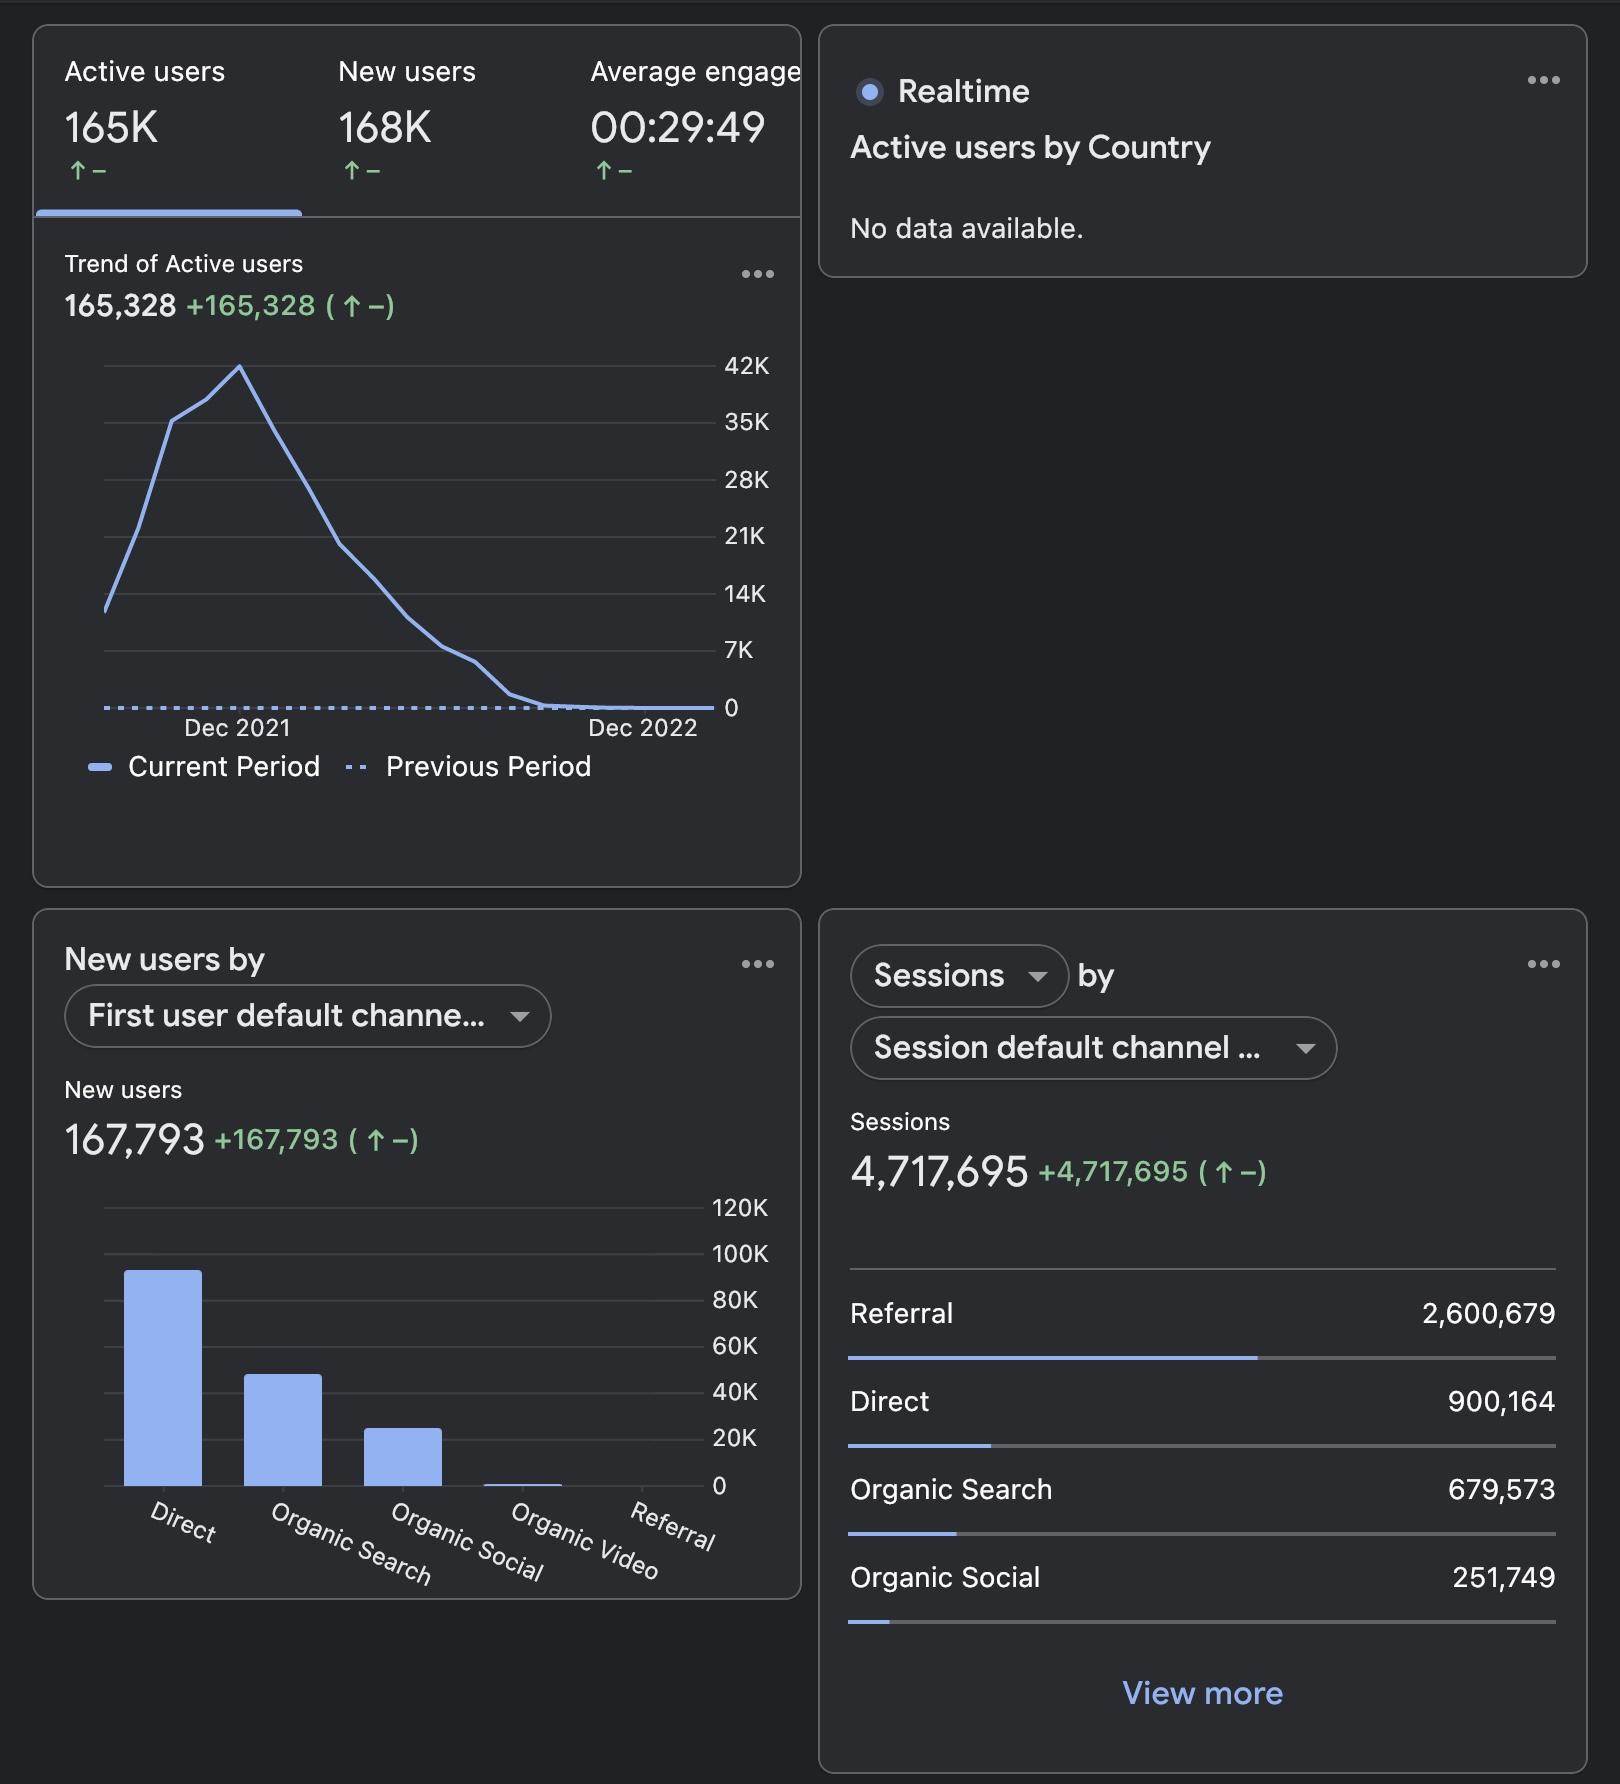Open more options on Realtime card
1620x1784 pixels.
pos(1543,80)
